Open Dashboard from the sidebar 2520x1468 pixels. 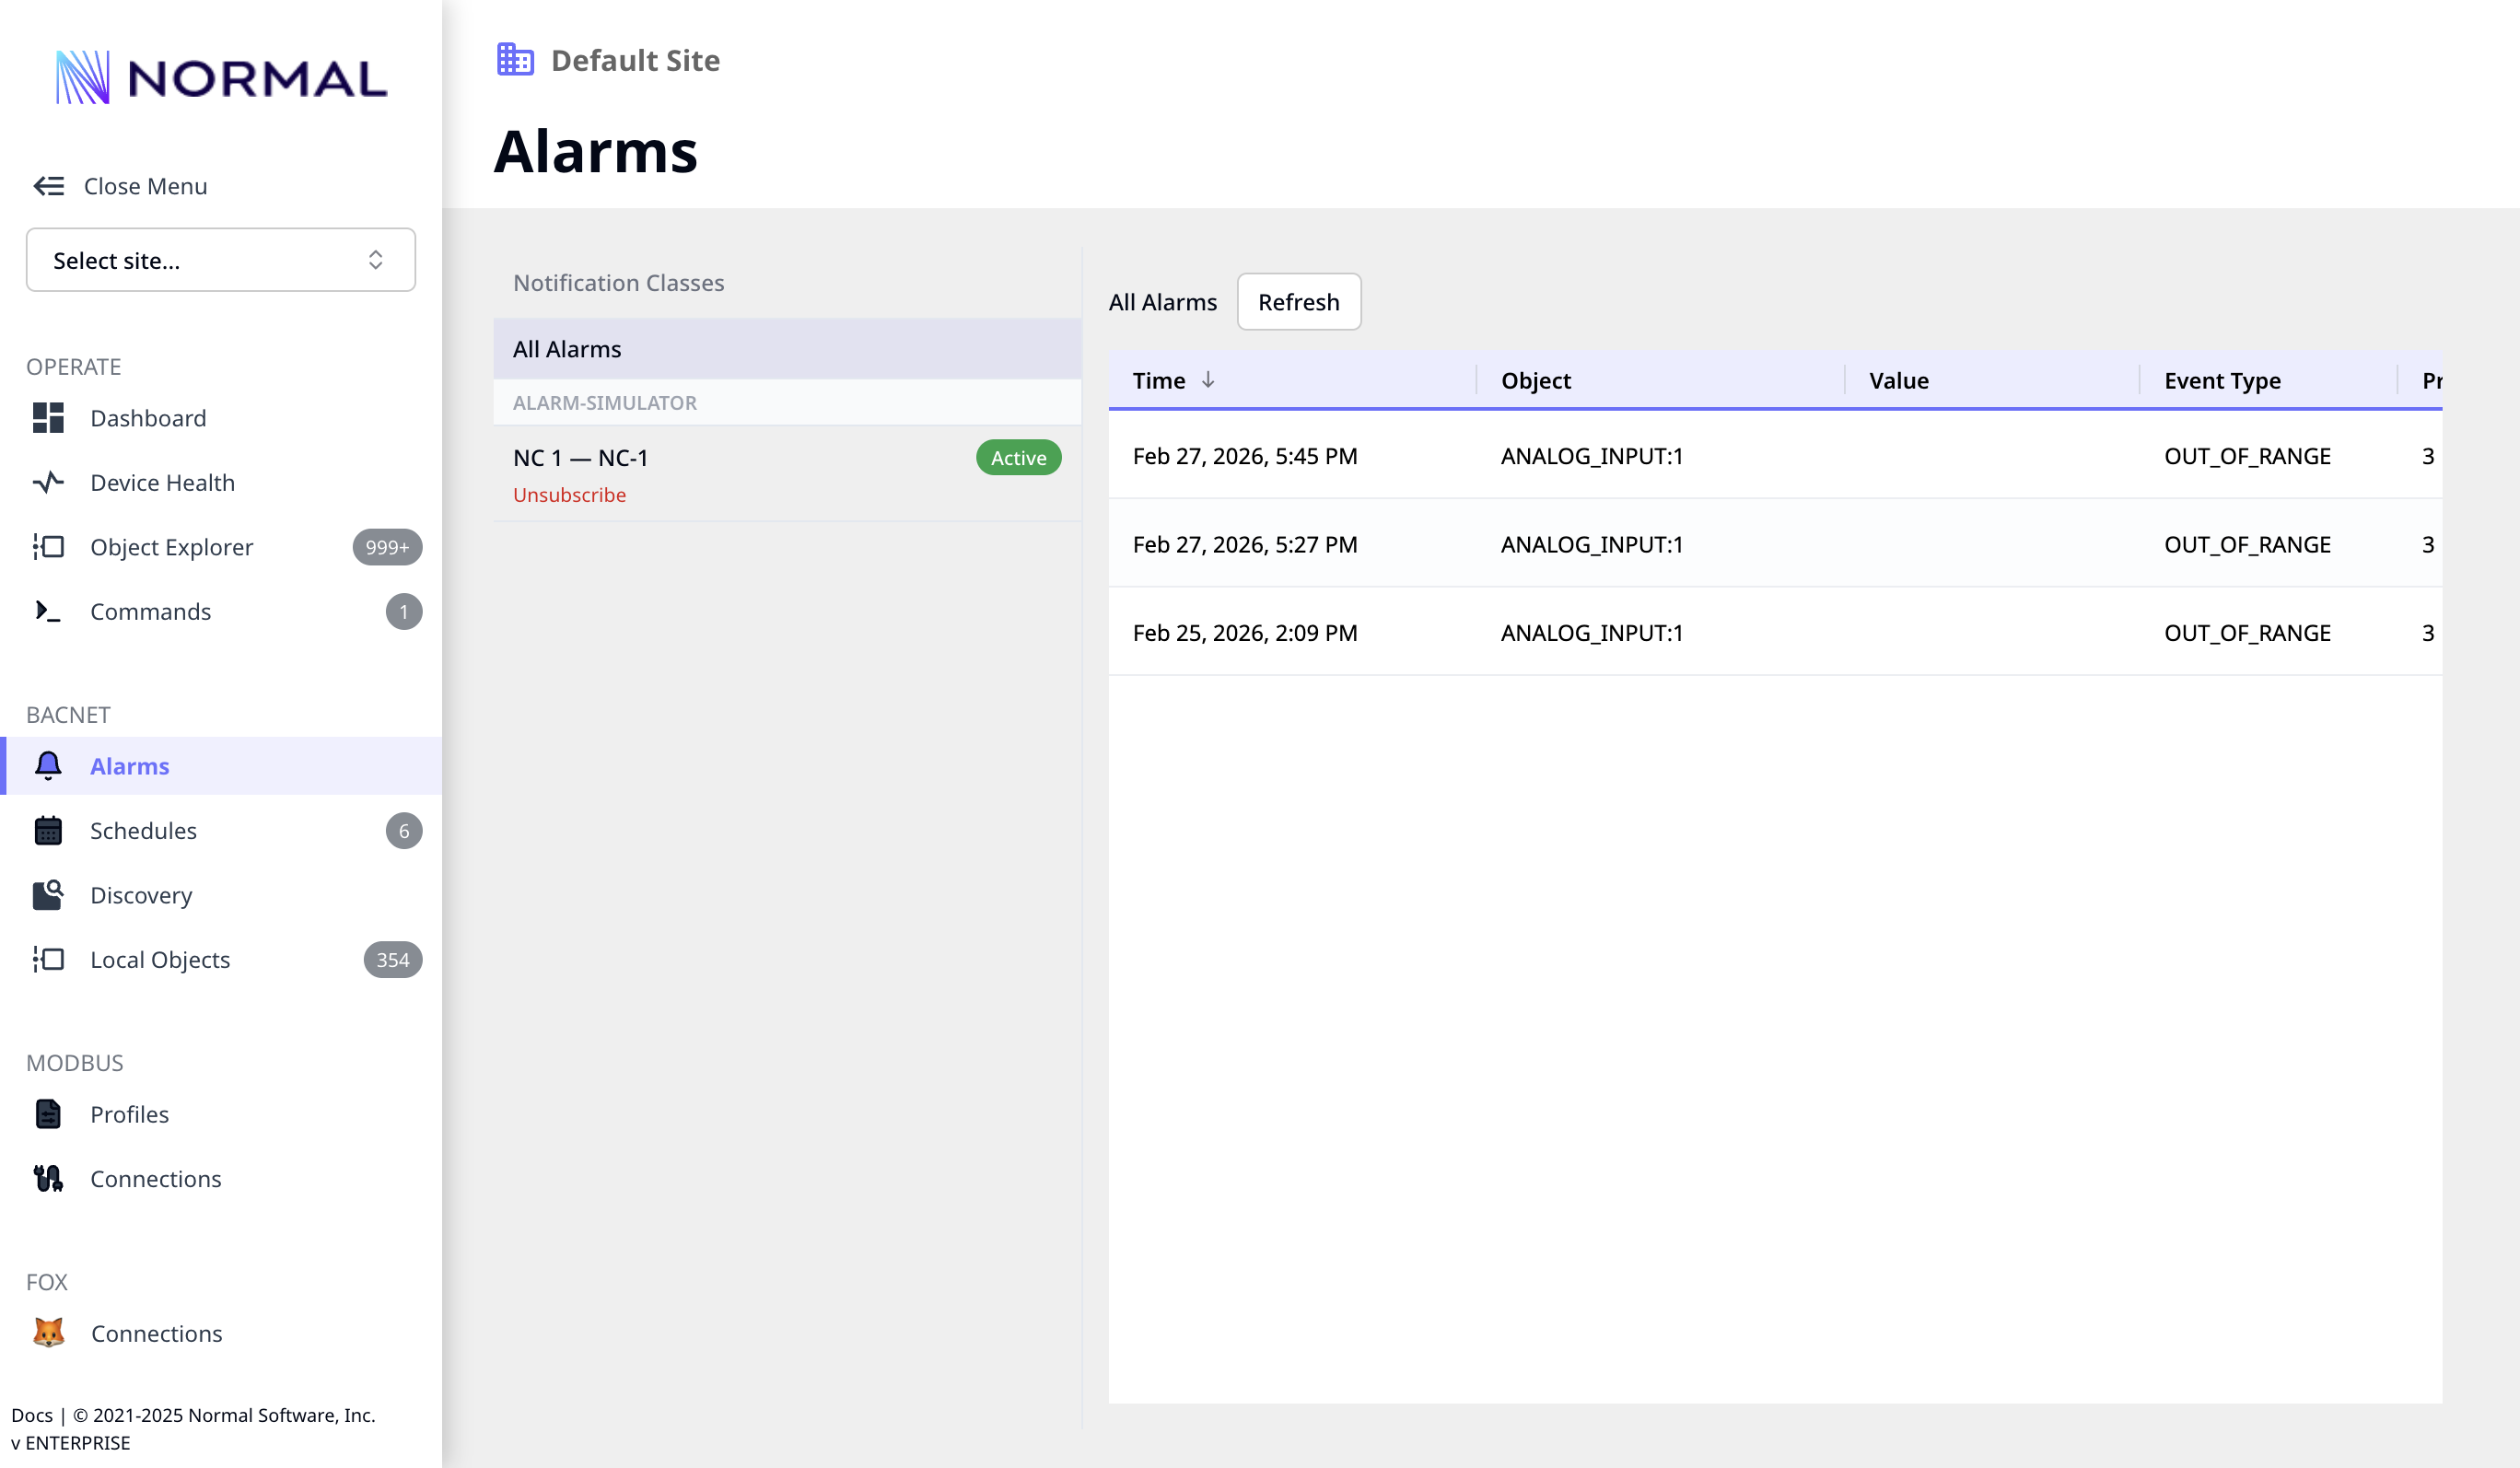pos(148,418)
